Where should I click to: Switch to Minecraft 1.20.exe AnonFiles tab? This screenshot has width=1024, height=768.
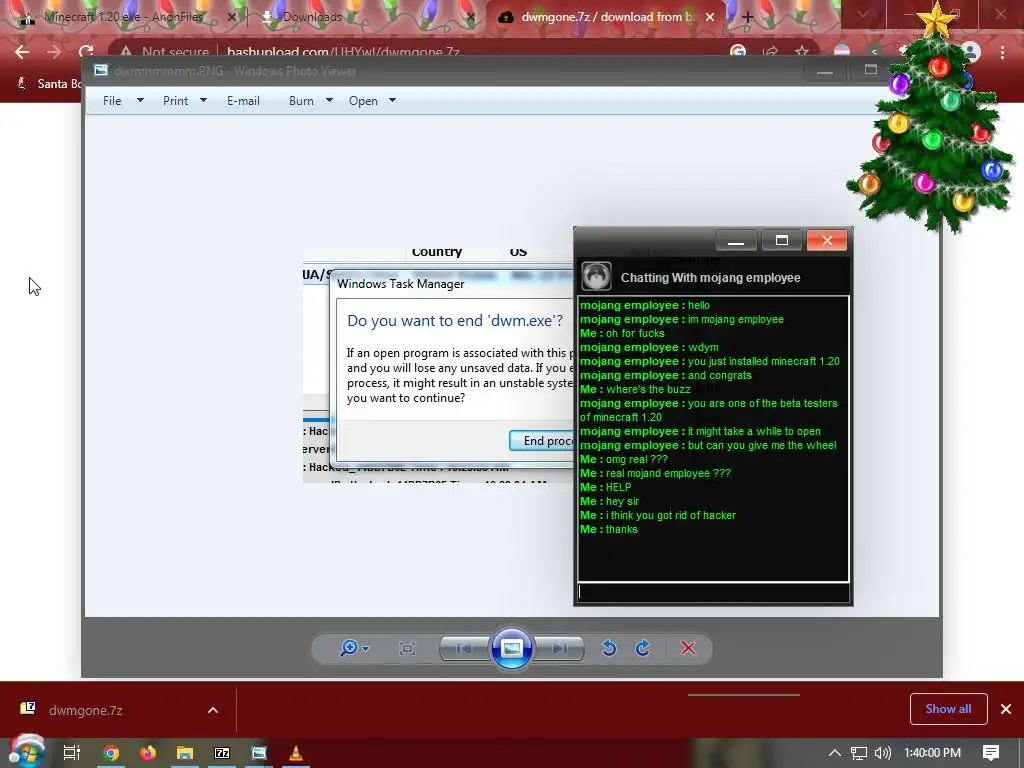tap(124, 17)
